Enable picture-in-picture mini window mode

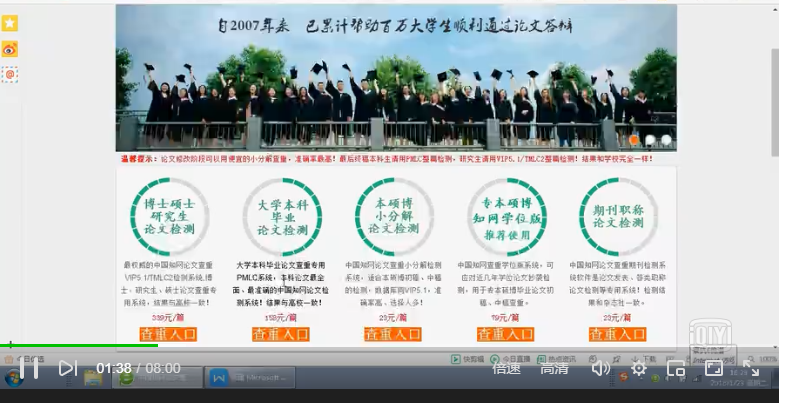click(x=676, y=369)
